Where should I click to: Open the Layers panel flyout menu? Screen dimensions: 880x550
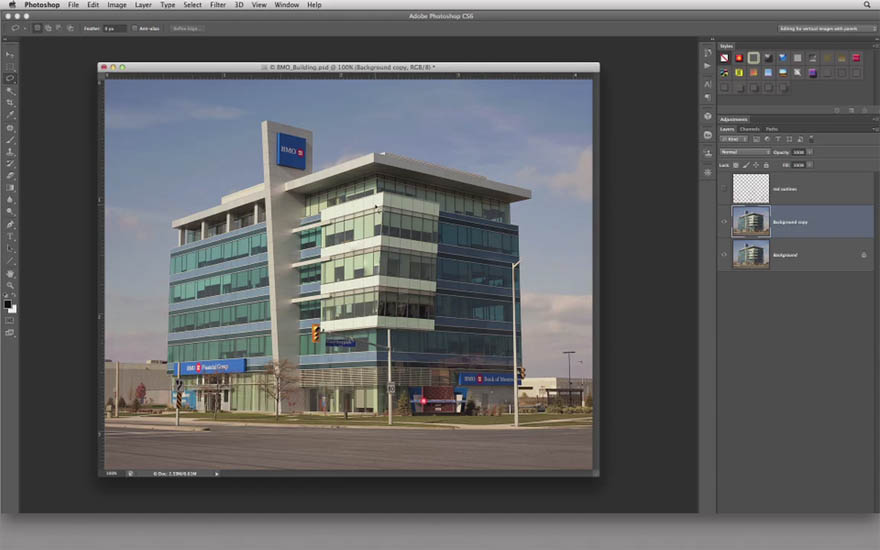click(x=875, y=129)
